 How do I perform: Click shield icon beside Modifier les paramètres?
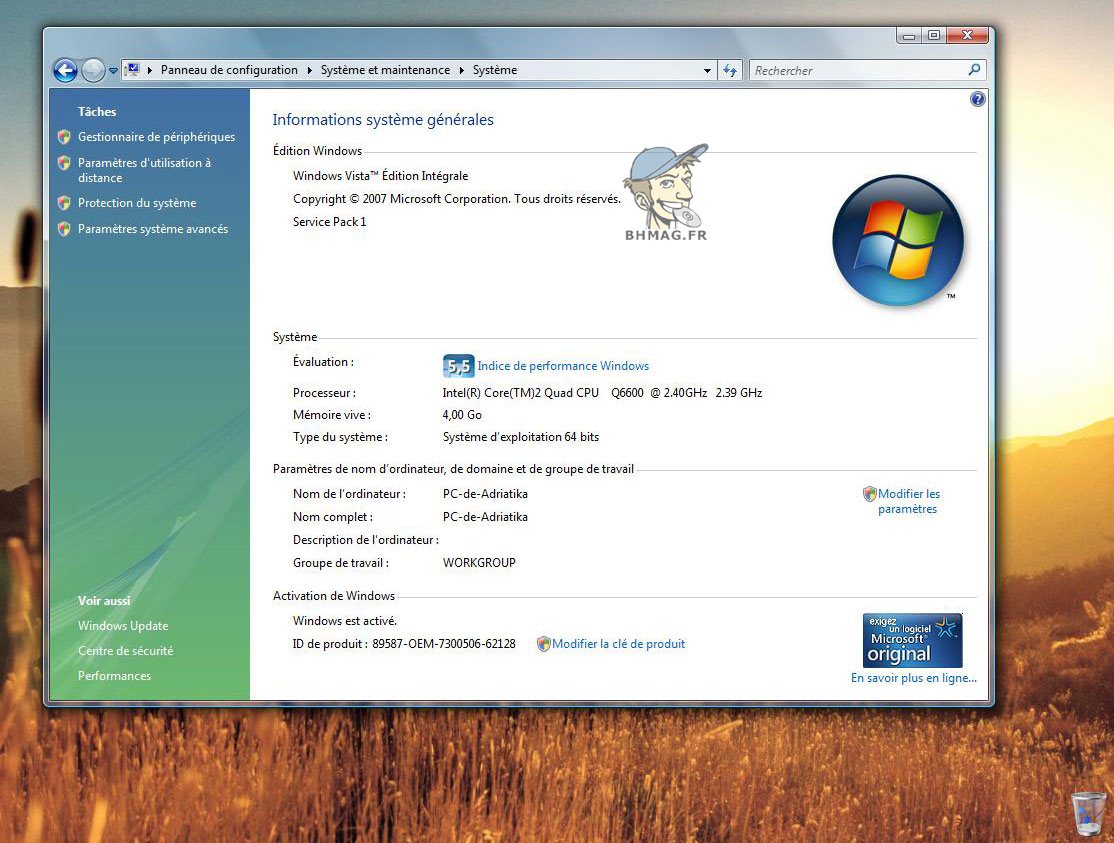pos(870,494)
